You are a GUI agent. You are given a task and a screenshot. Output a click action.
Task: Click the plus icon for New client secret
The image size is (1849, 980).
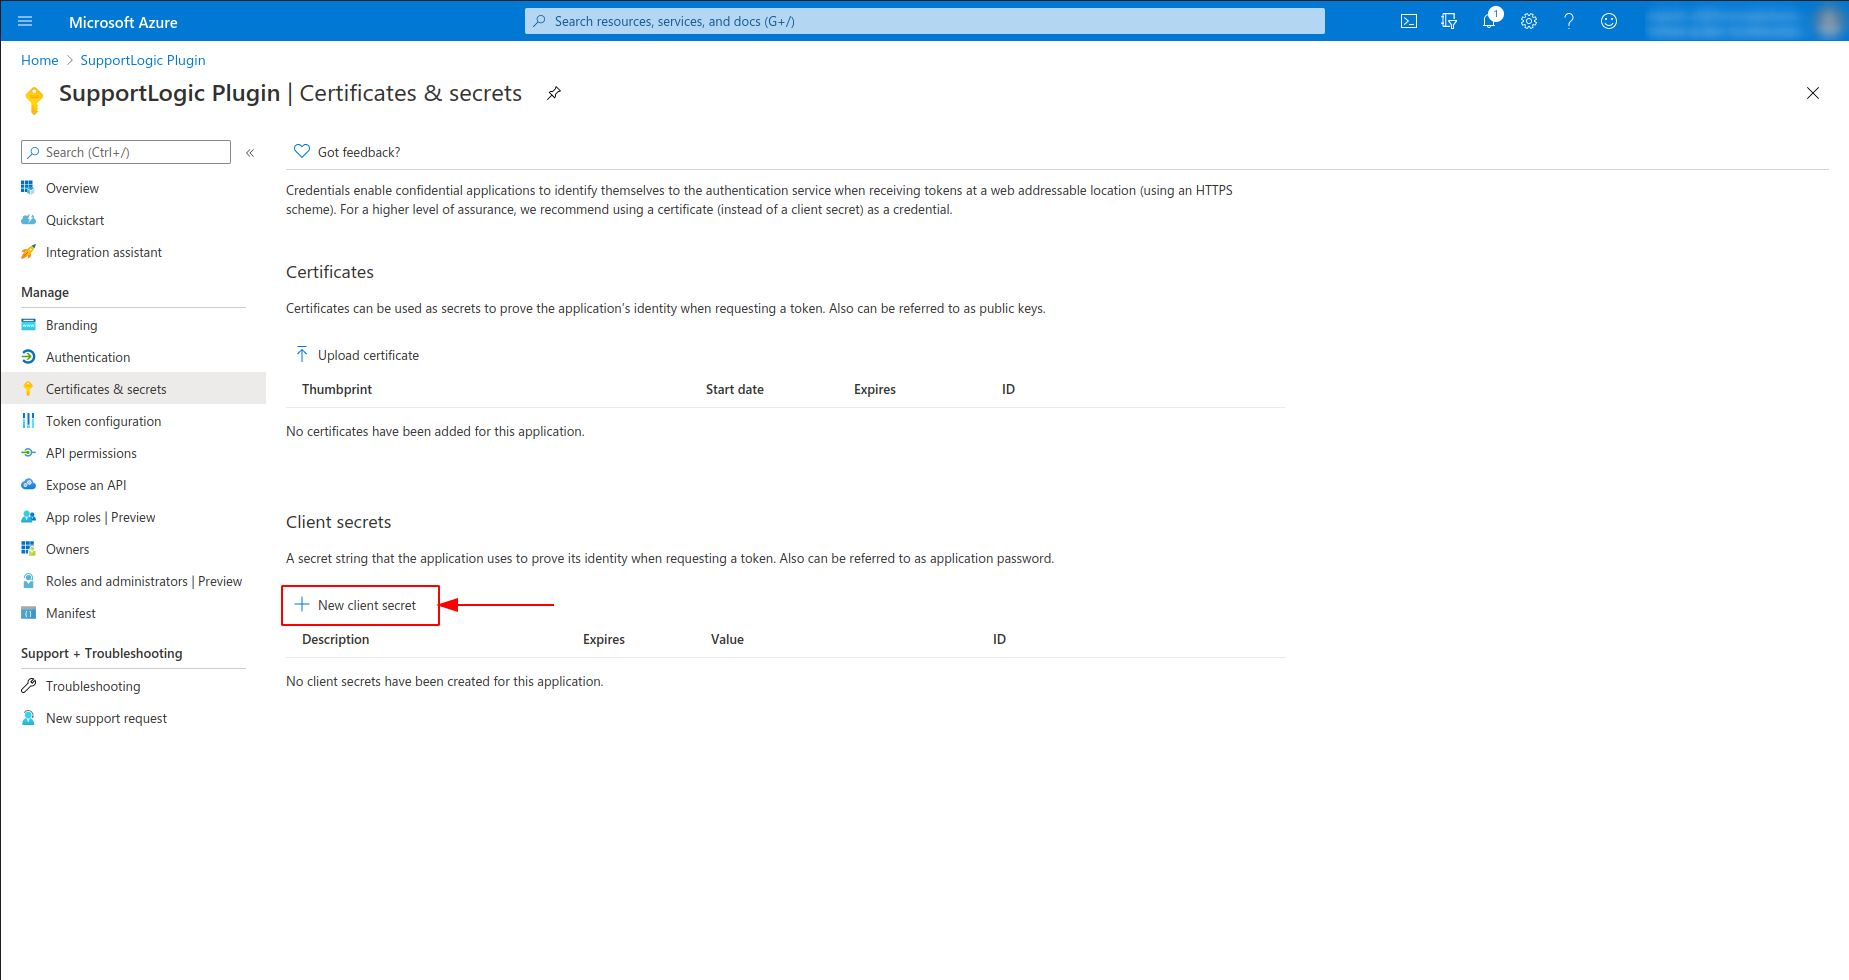click(x=302, y=604)
